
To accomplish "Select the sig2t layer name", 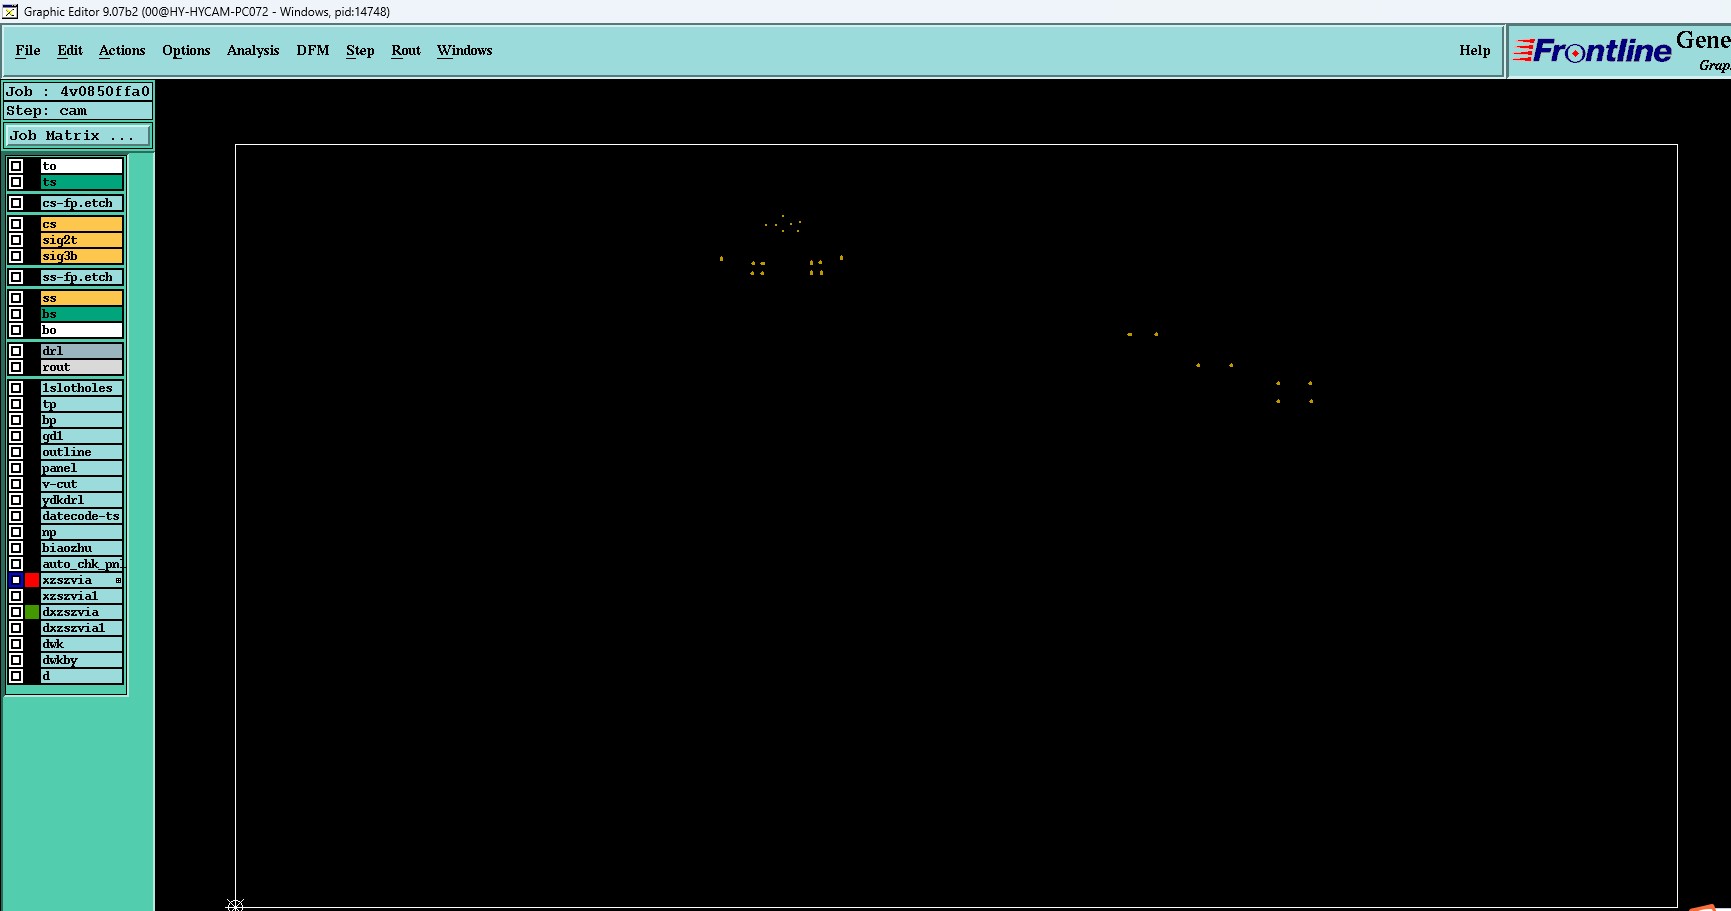I will point(82,240).
